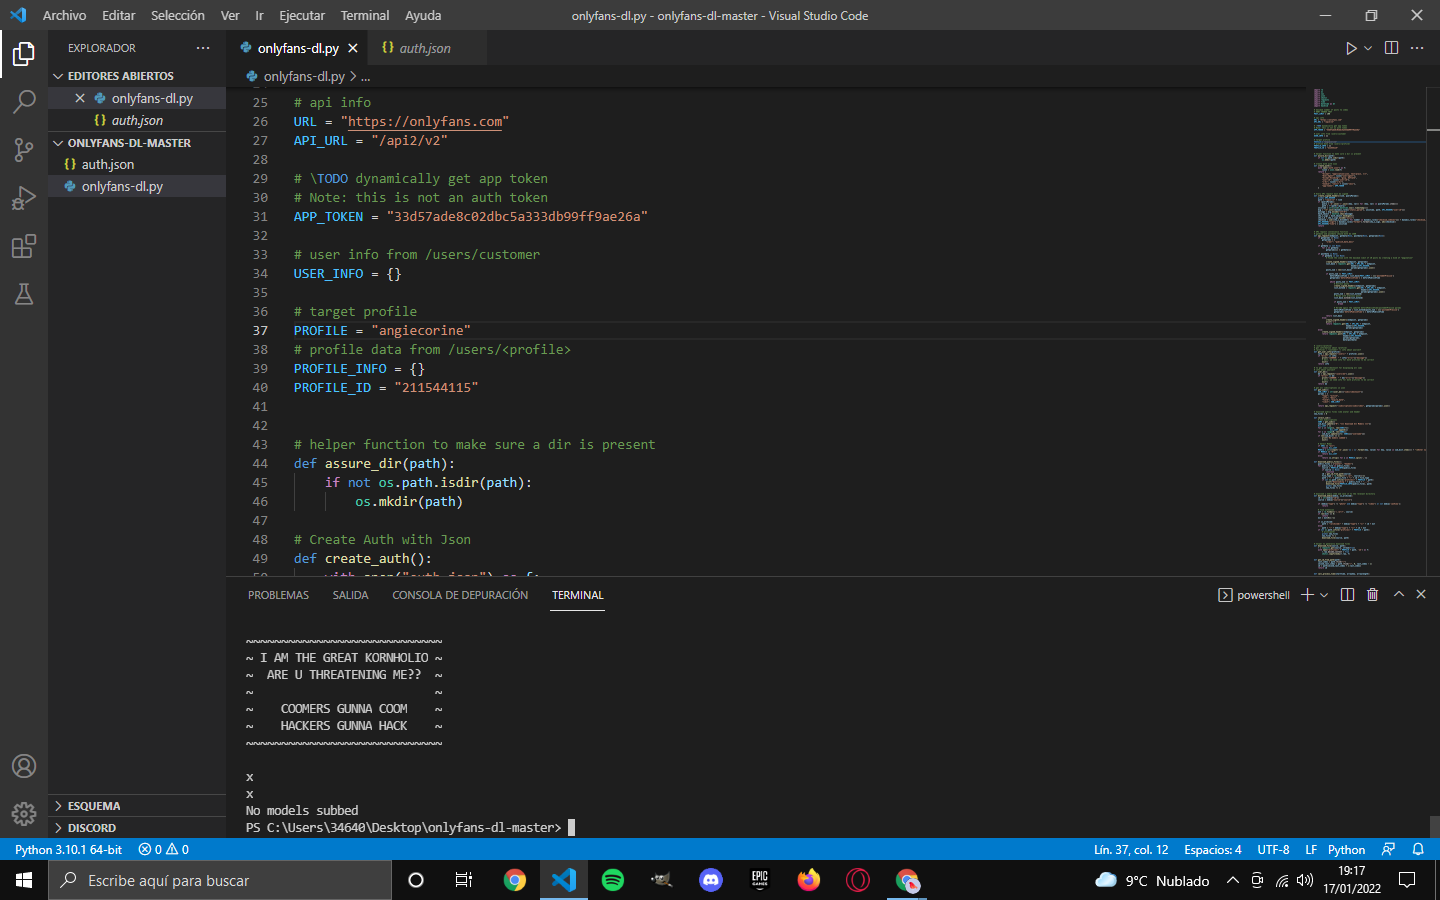Open notifications bell in status bar

point(1418,849)
